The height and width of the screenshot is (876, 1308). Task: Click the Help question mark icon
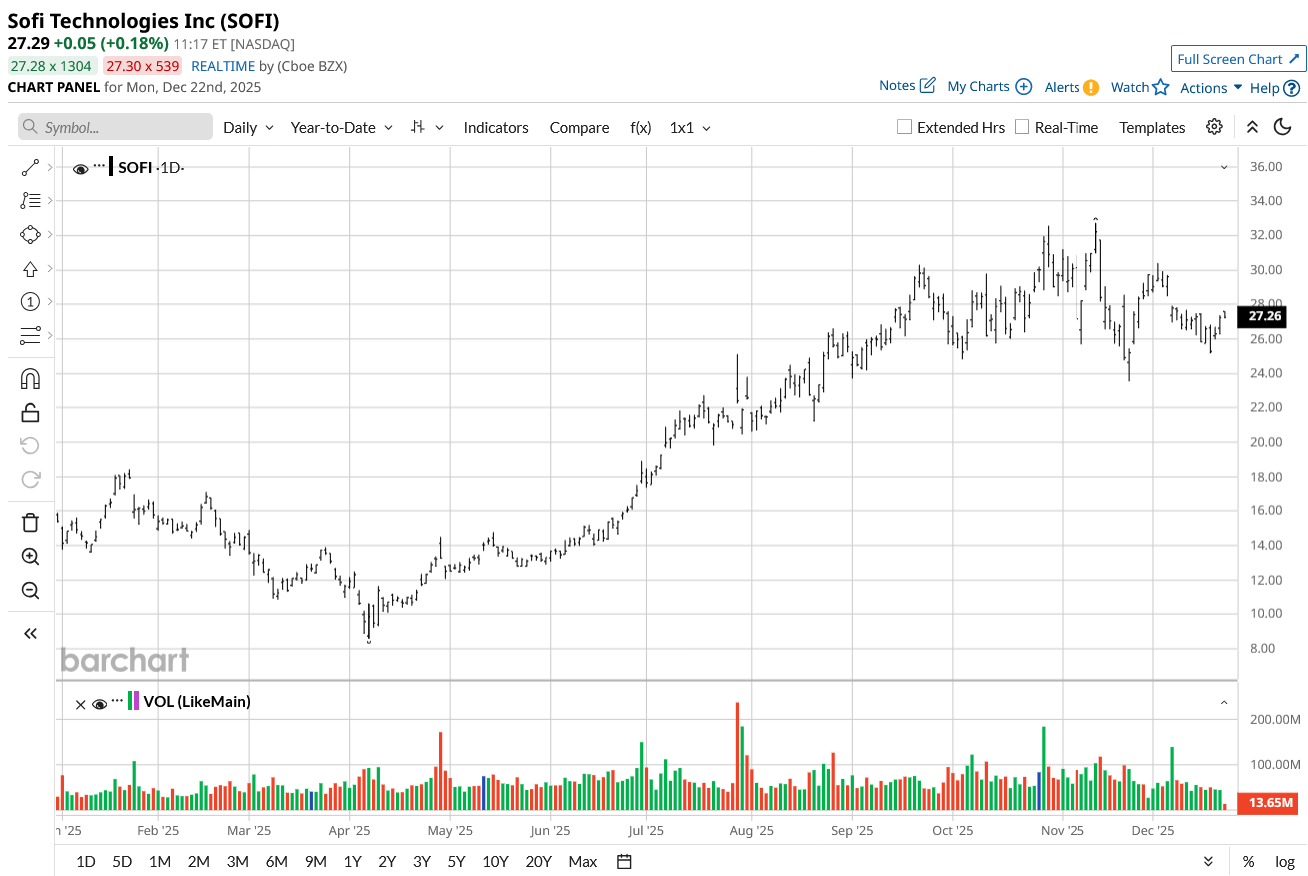point(1291,88)
